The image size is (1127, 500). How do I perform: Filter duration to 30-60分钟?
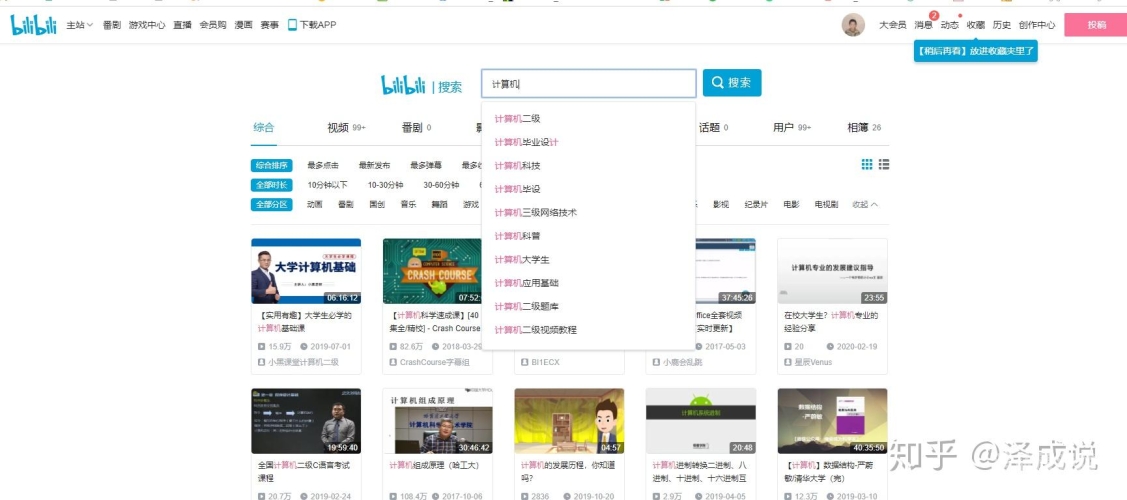pyautogui.click(x=441, y=185)
